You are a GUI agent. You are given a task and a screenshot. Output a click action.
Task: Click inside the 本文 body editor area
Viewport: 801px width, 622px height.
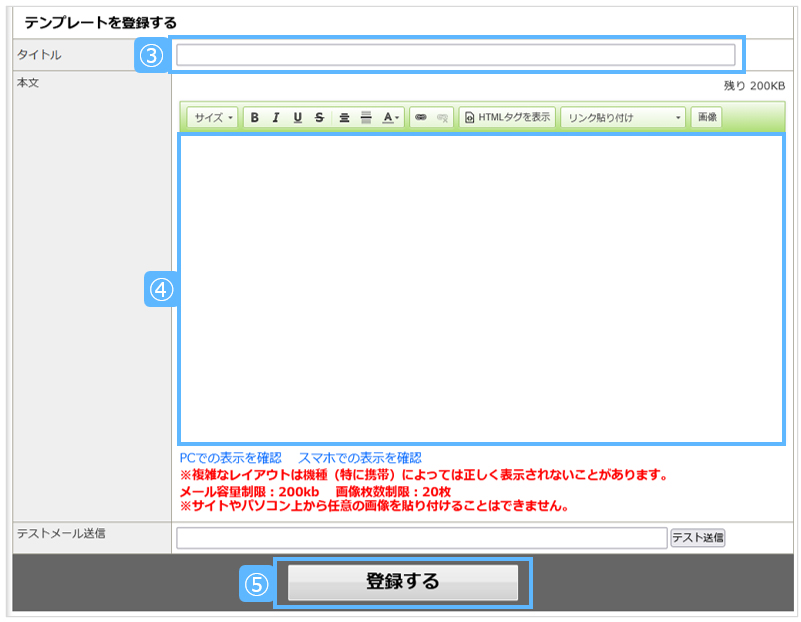481,289
